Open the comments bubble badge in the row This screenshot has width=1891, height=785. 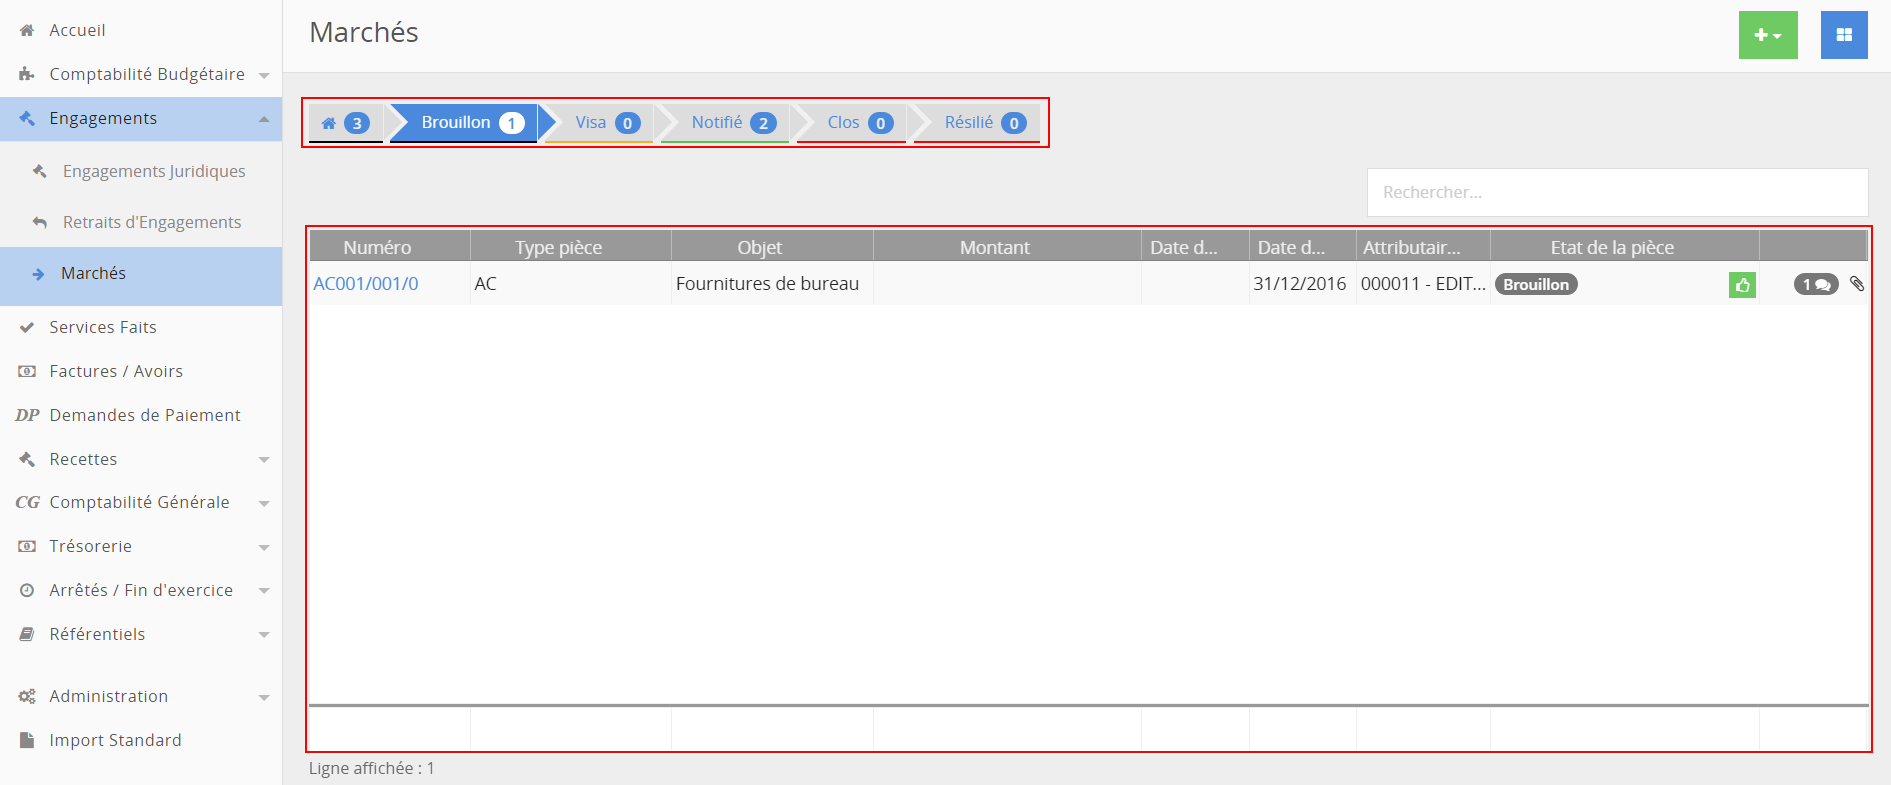[x=1815, y=285]
